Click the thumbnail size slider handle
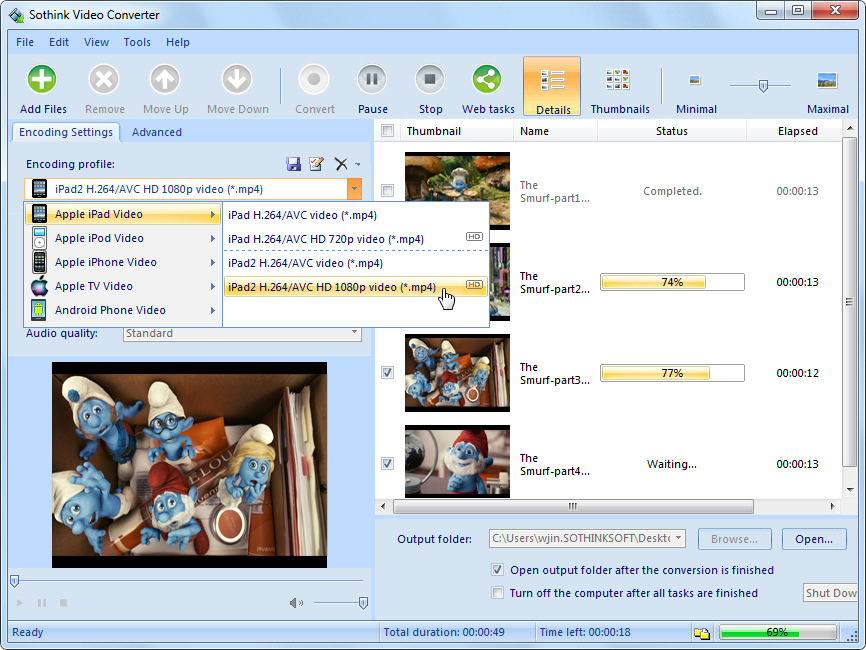The image size is (866, 650). point(763,86)
